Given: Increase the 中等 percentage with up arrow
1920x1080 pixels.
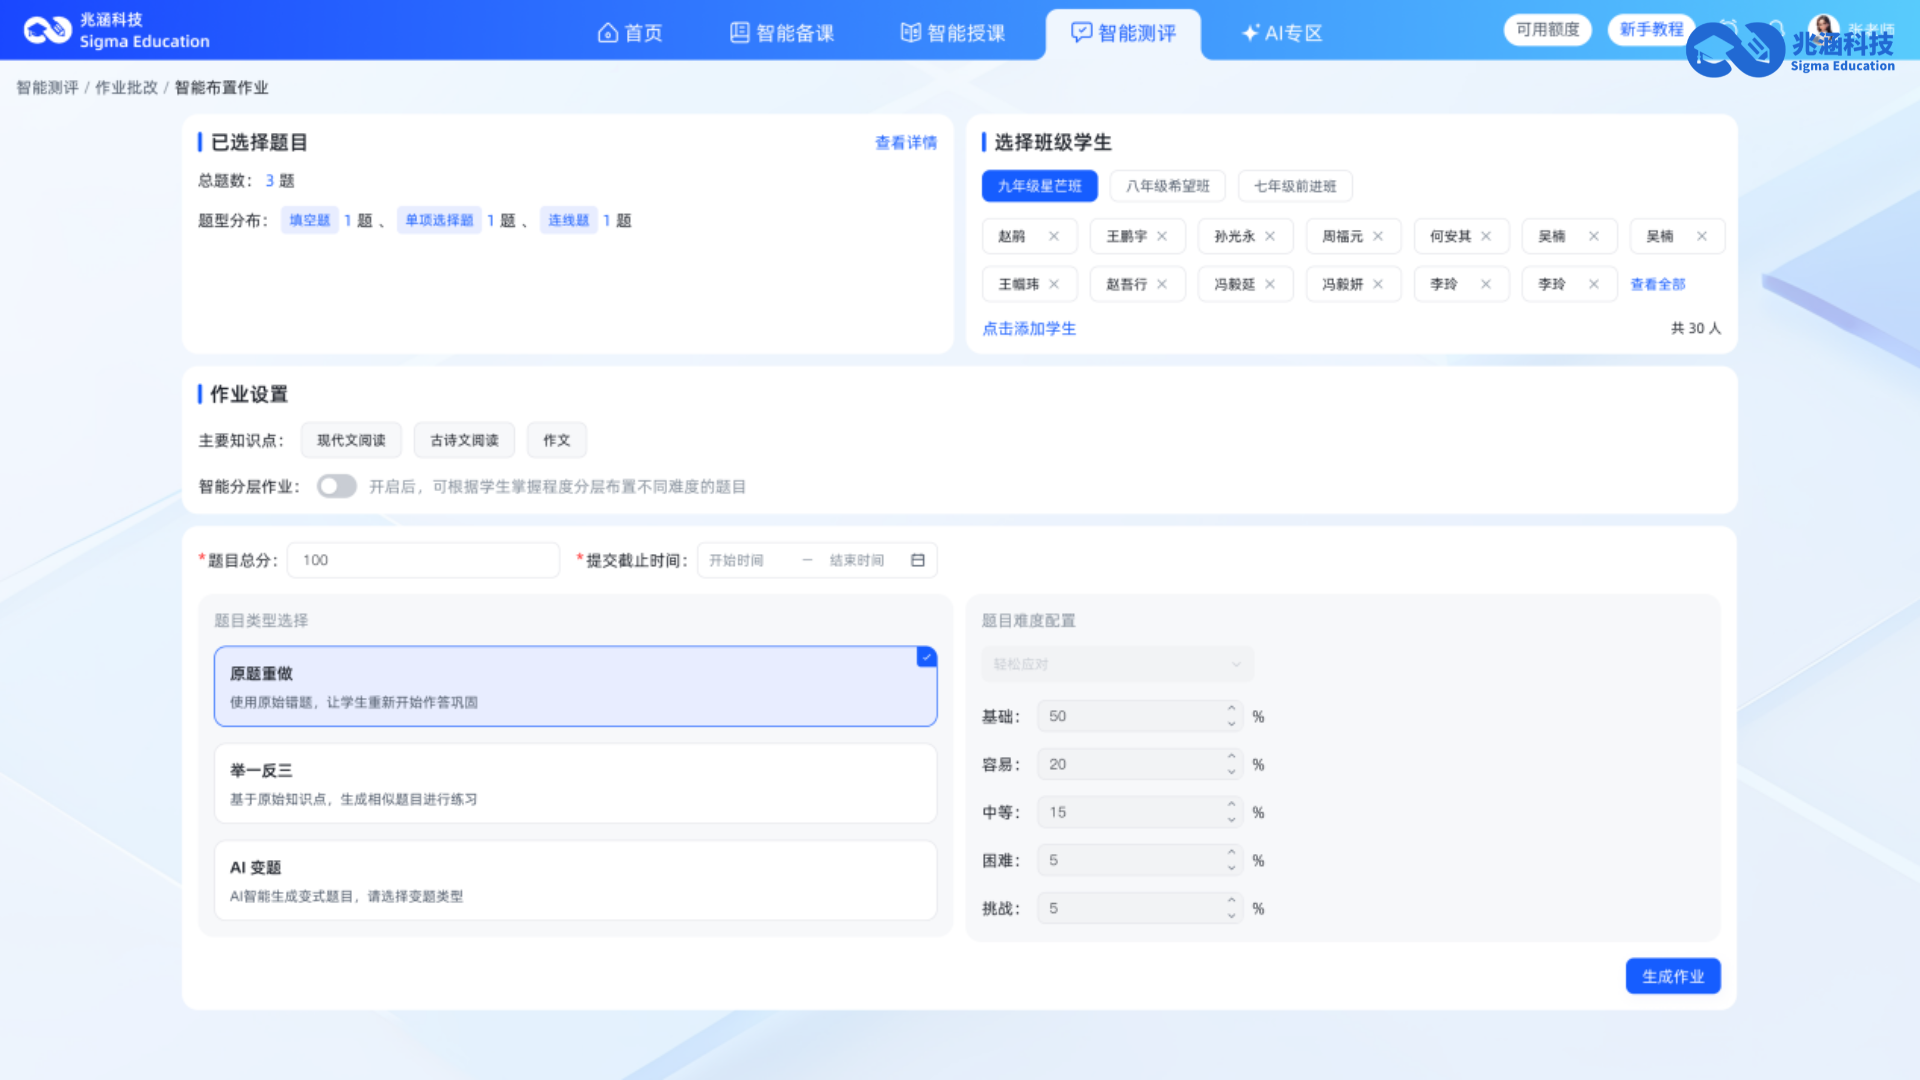Looking at the screenshot, I should [1232, 805].
